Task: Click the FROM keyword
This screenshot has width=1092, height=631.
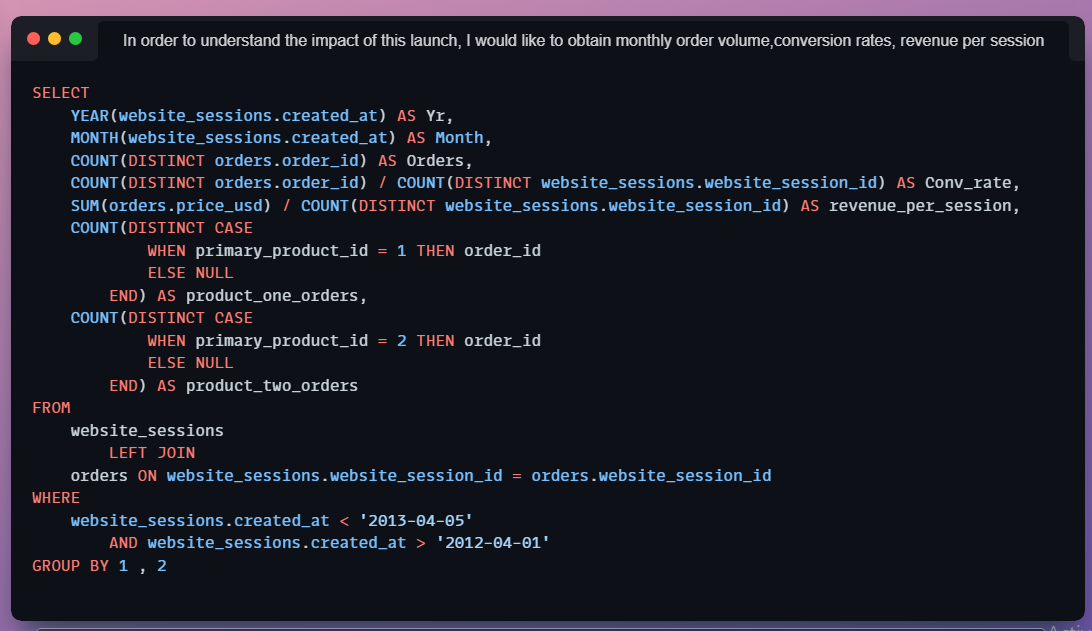Action: 51,407
